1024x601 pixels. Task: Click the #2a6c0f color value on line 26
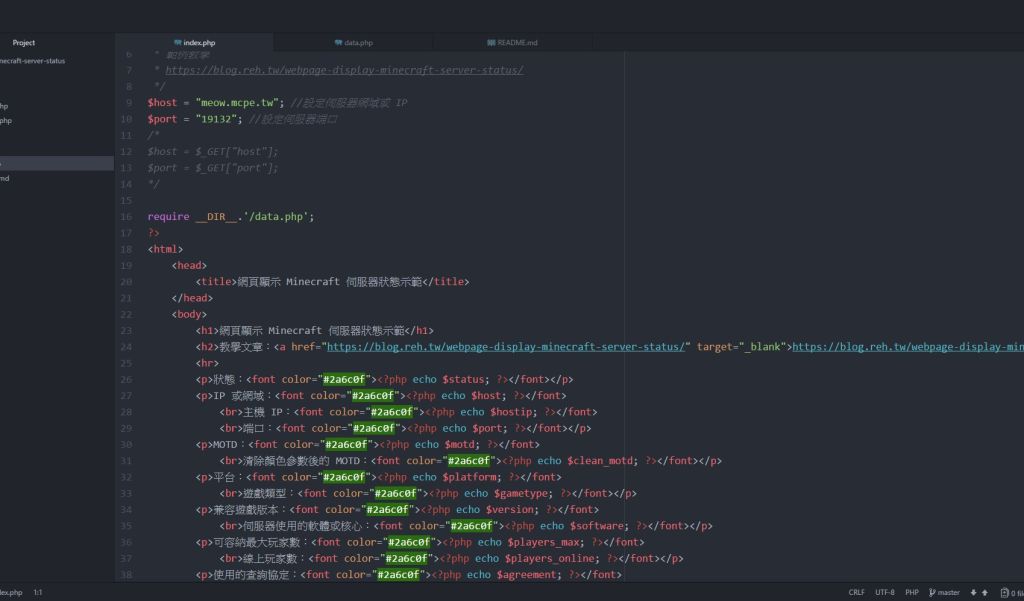[x=345, y=380]
